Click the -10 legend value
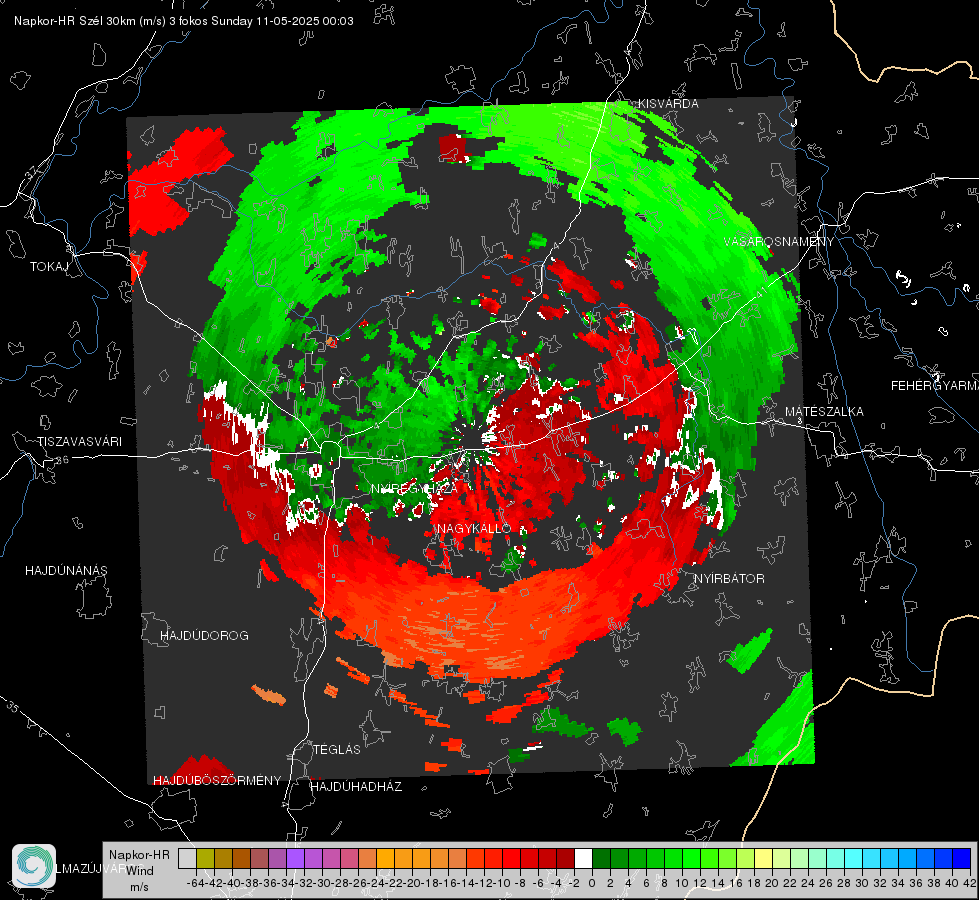Screen dimensions: 979x900 (x=503, y=883)
